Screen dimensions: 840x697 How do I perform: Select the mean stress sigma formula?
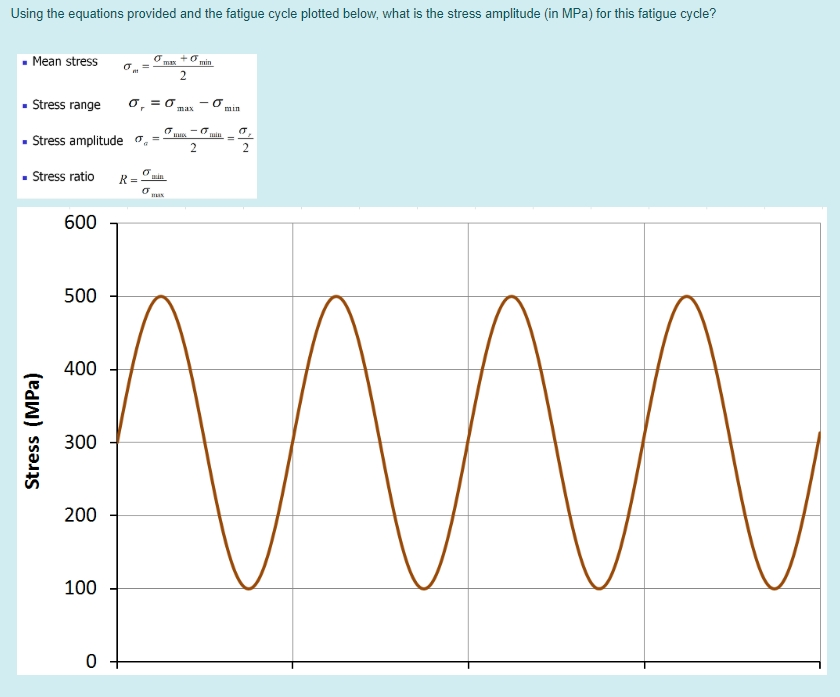(170, 68)
